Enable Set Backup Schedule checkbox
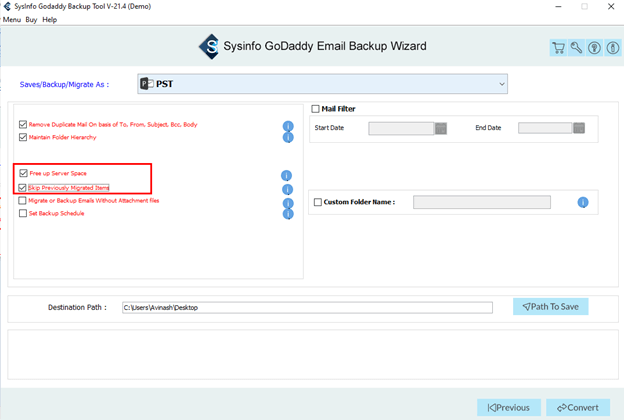Screen dimensions: 624x420 [23, 213]
